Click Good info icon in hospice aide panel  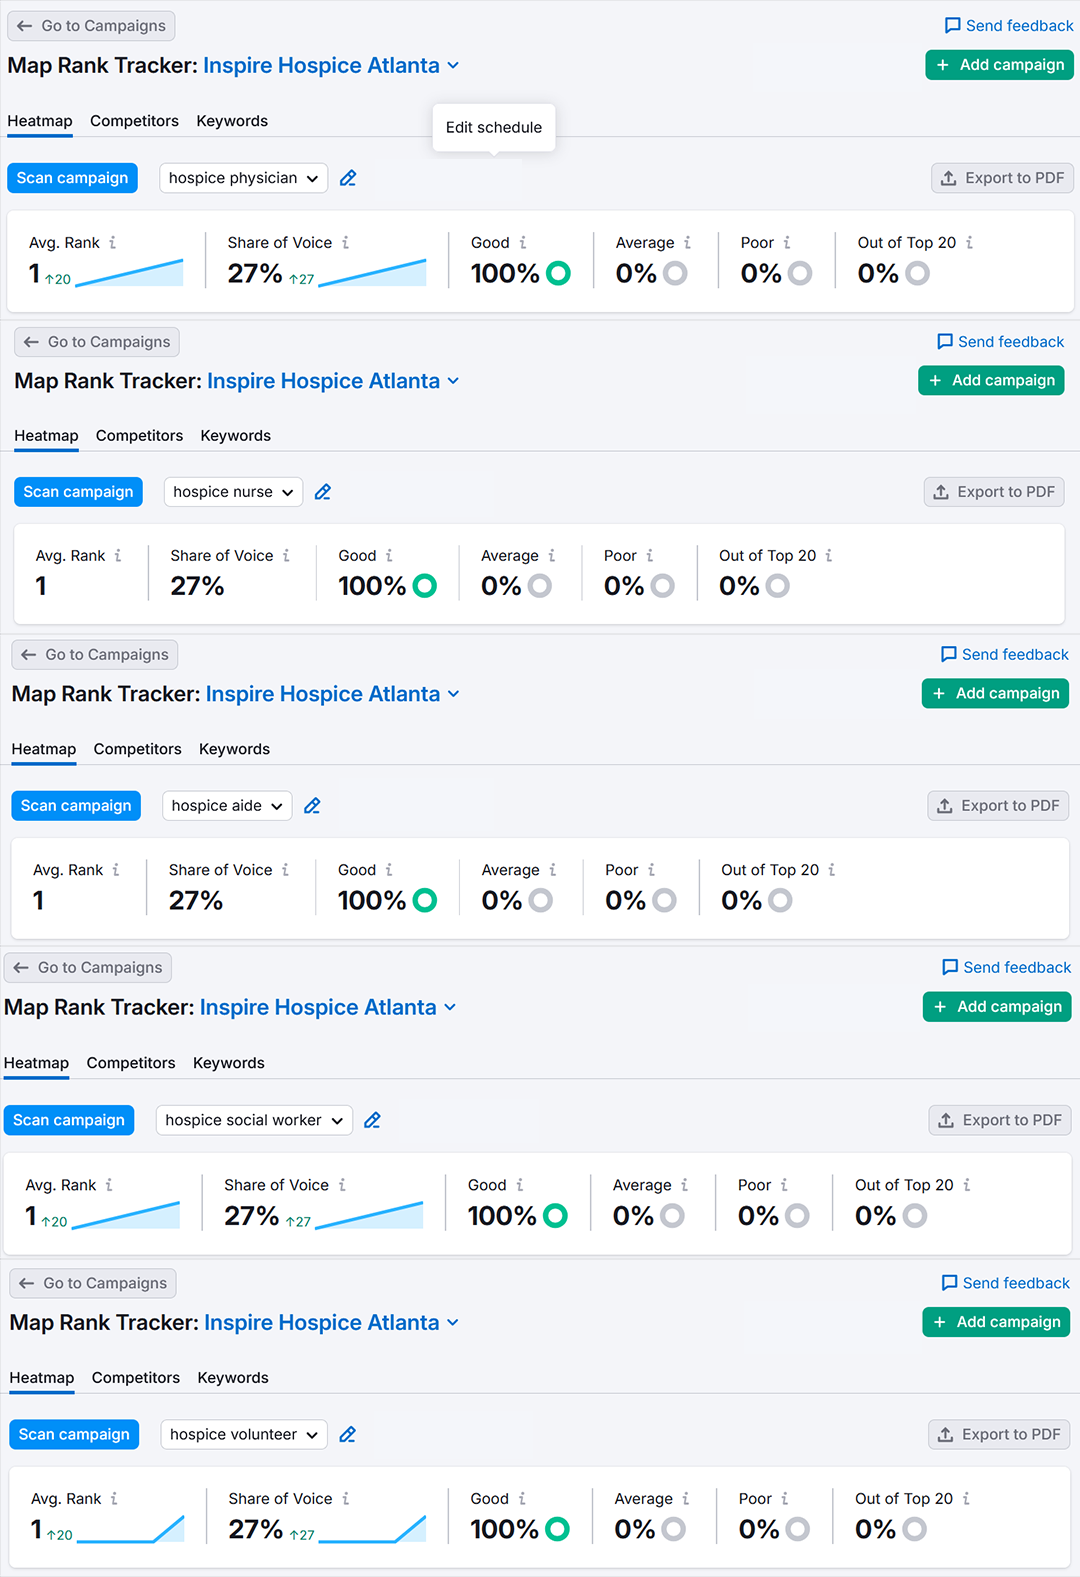click(x=389, y=870)
